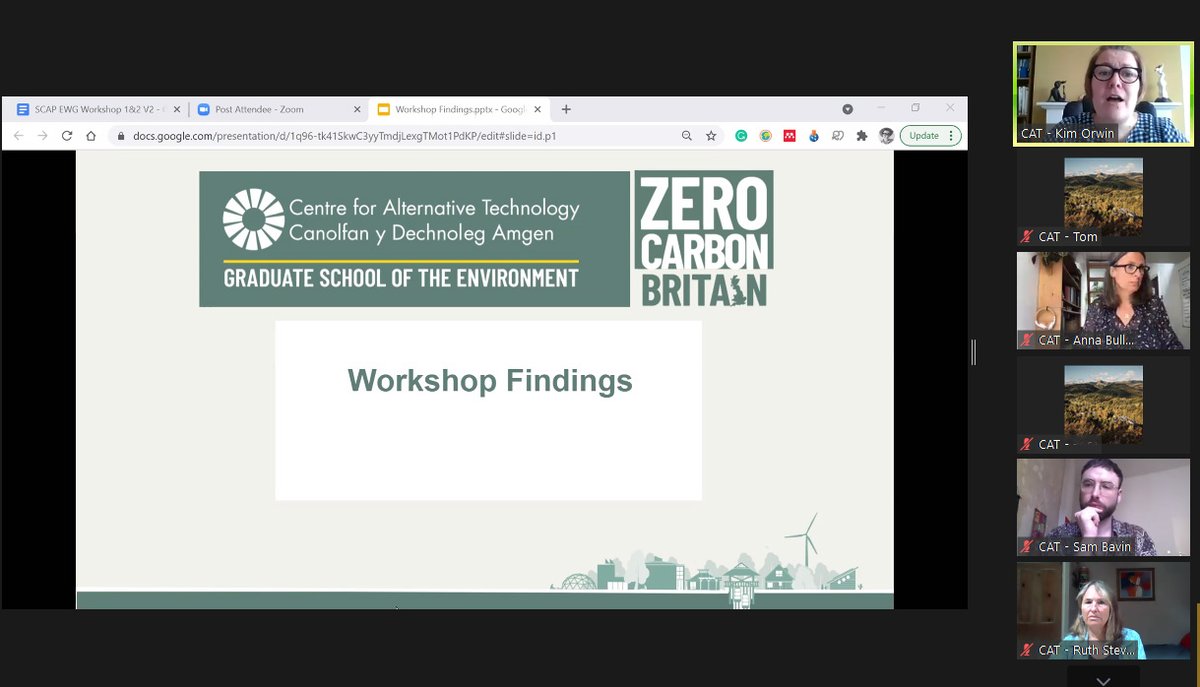Expand more participants with down chevron

click(1103, 679)
